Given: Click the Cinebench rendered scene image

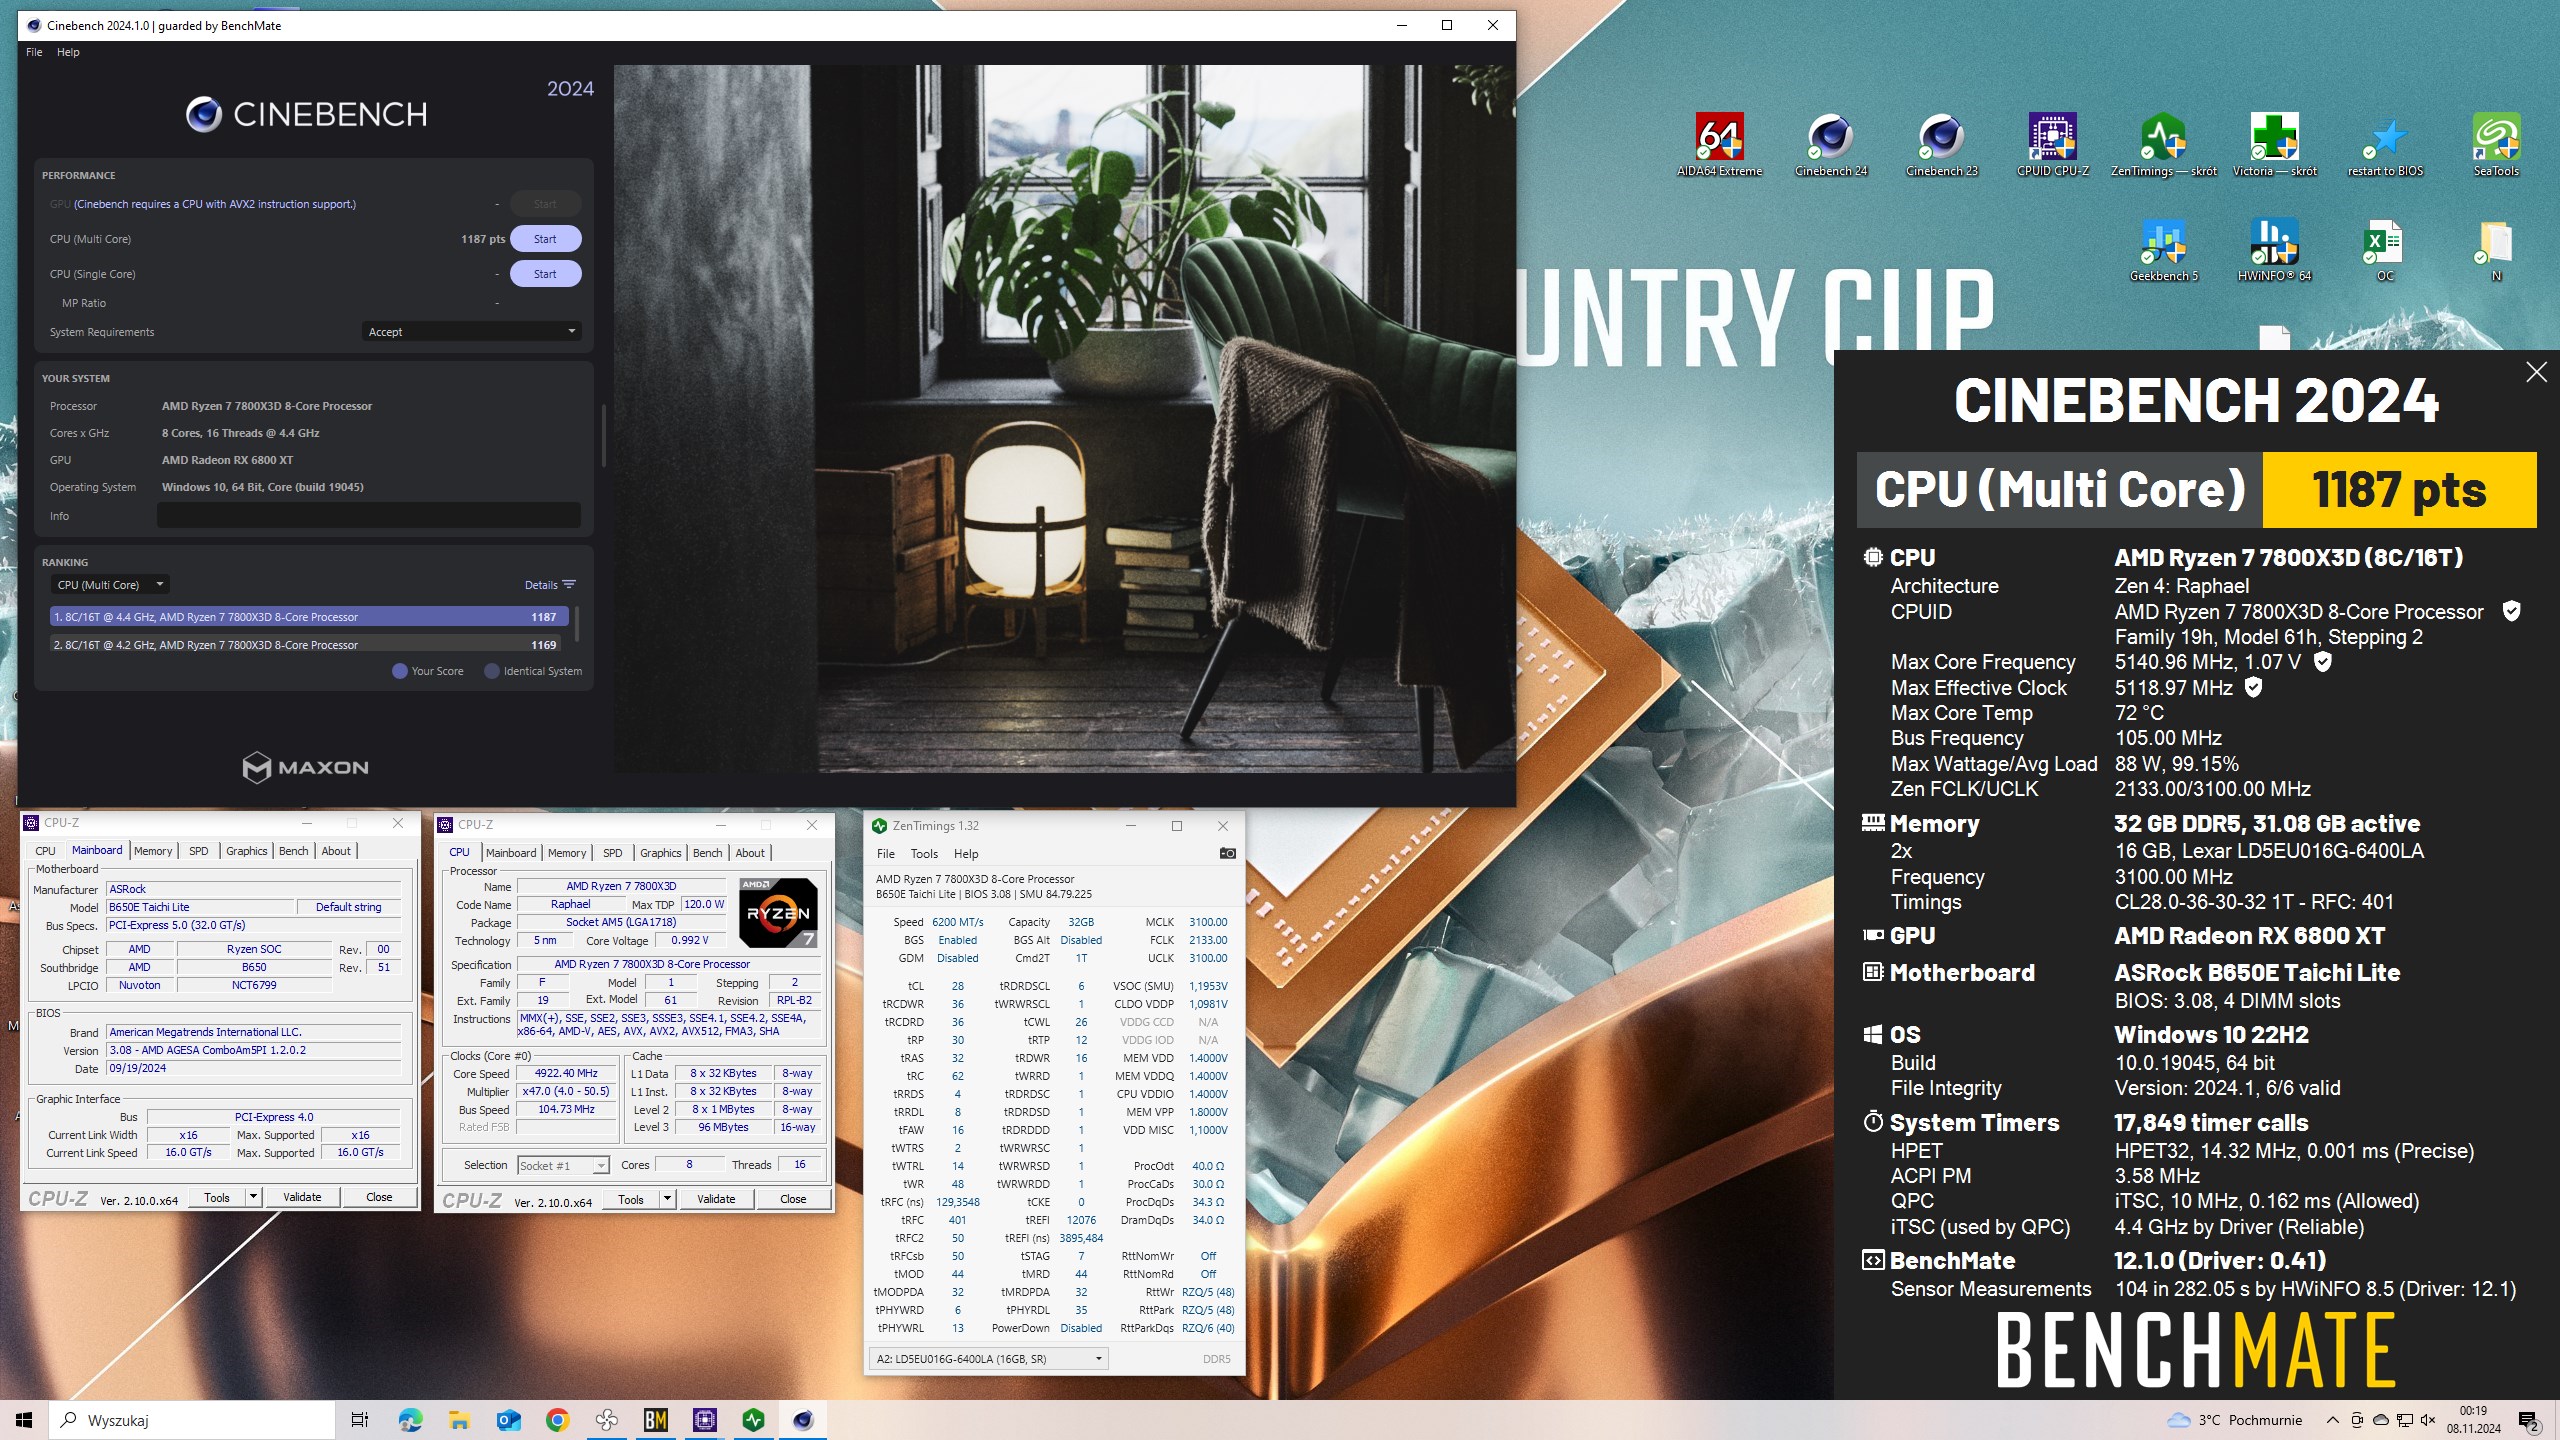Looking at the screenshot, I should 1064,419.
